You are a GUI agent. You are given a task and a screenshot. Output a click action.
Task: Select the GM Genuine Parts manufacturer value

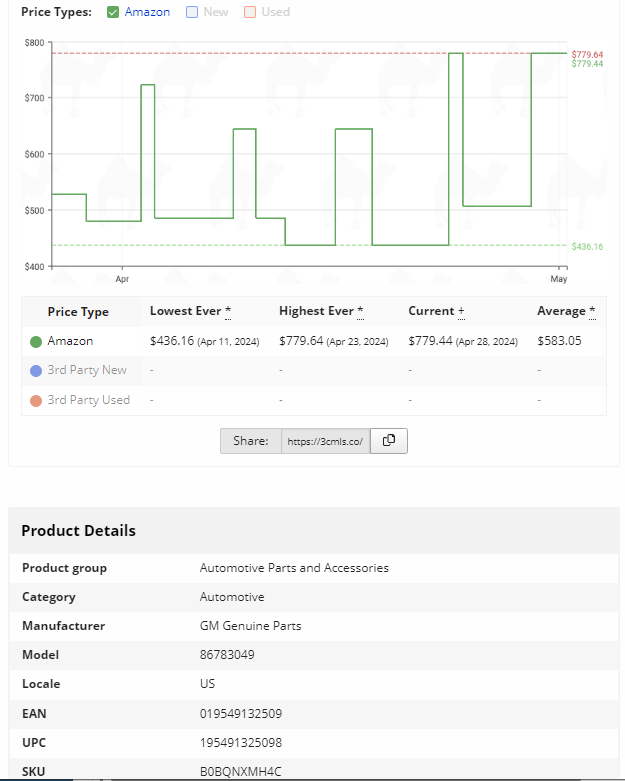click(250, 626)
